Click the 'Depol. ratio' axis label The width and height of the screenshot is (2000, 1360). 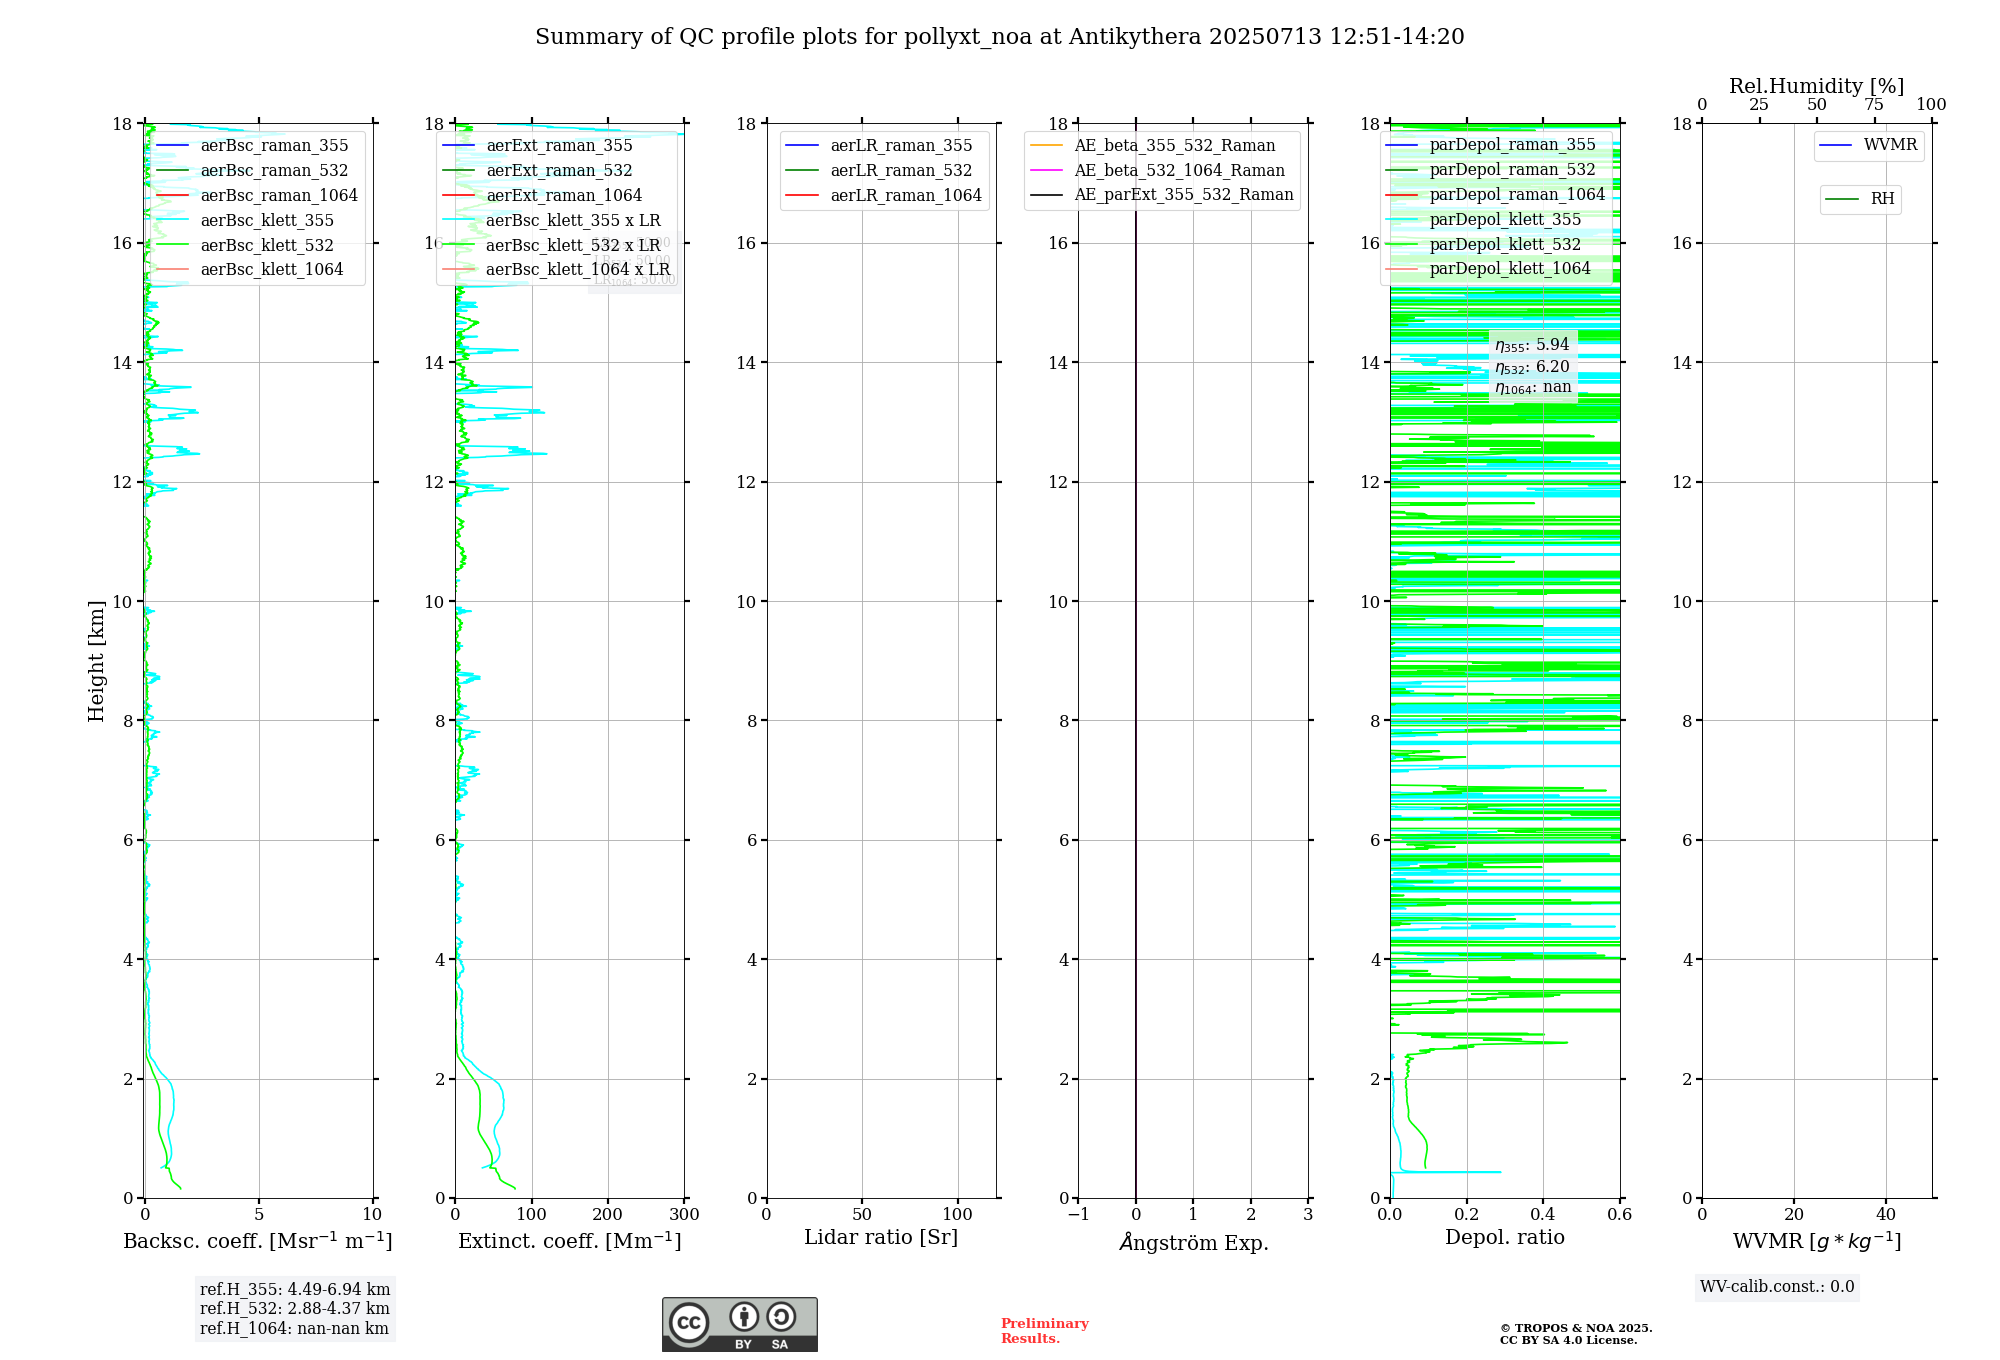(1505, 1238)
